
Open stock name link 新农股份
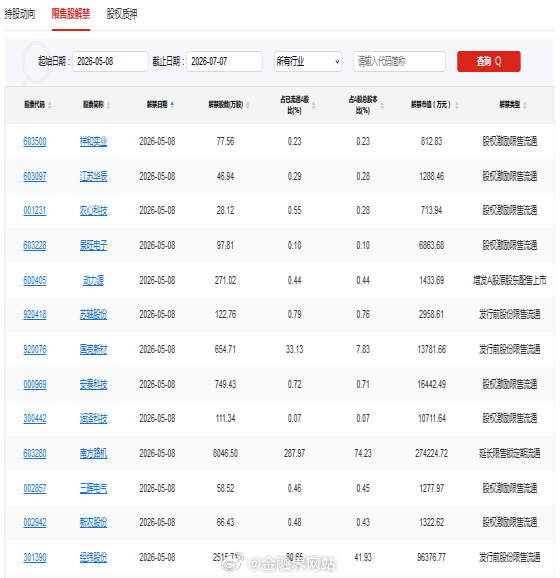[x=94, y=522]
